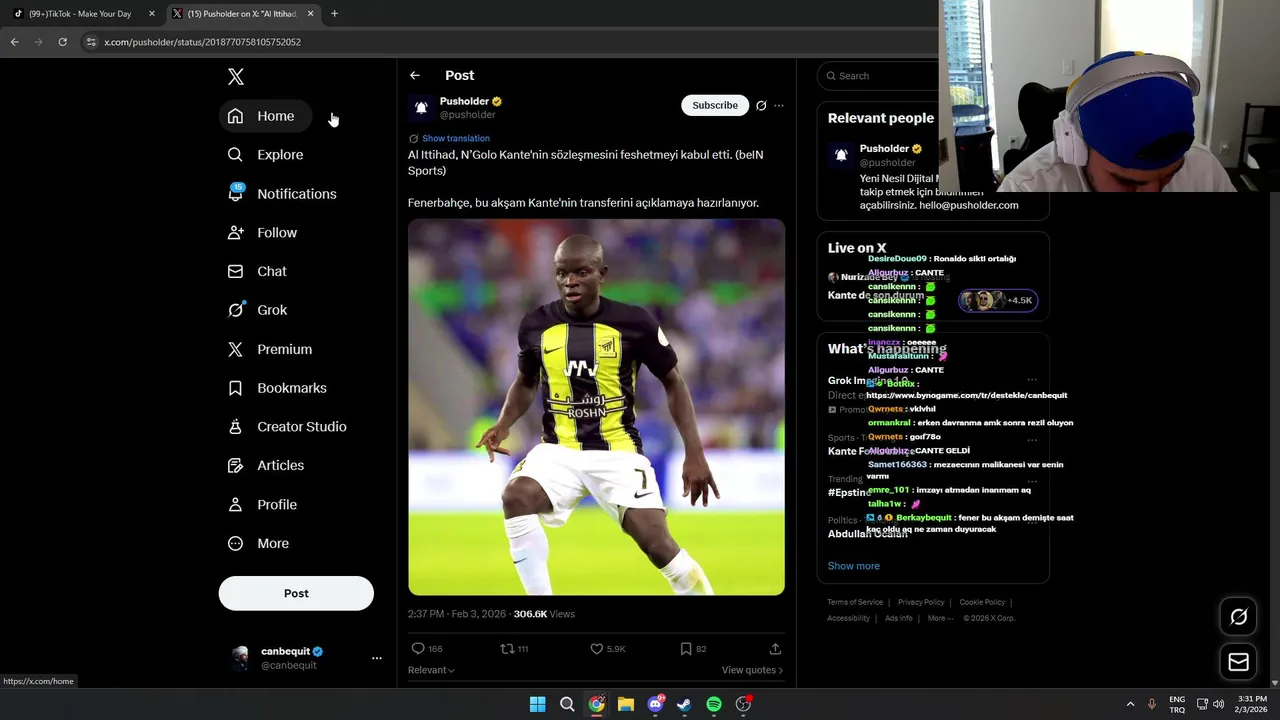Open Grok from the sidebar
The image size is (1280, 720).
pos(259,310)
